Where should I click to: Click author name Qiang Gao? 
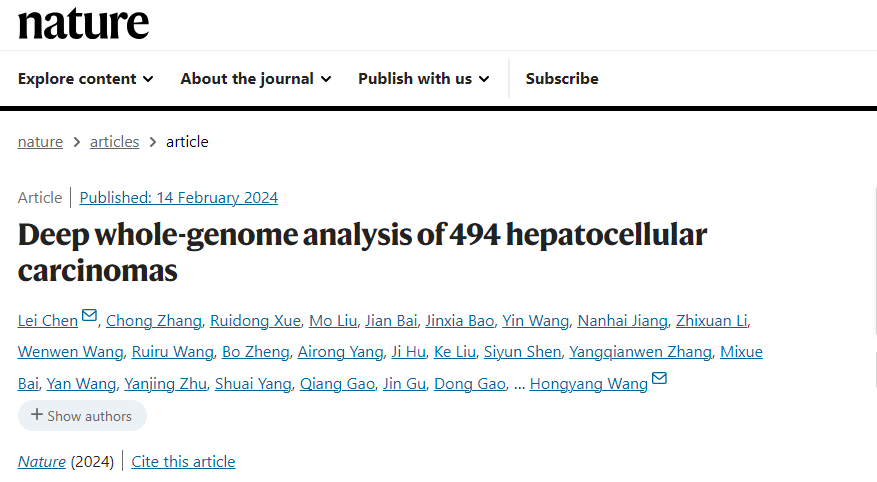pyautogui.click(x=338, y=384)
